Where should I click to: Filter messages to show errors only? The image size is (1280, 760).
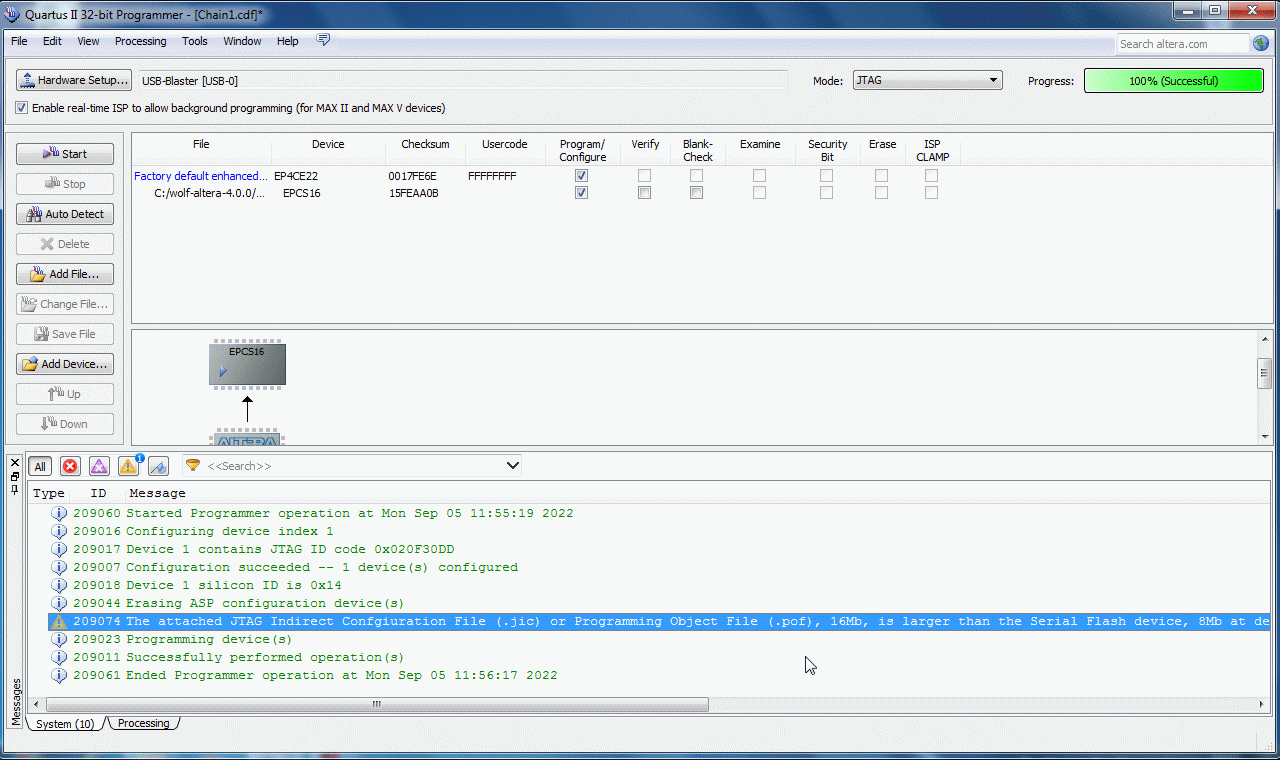(x=70, y=466)
